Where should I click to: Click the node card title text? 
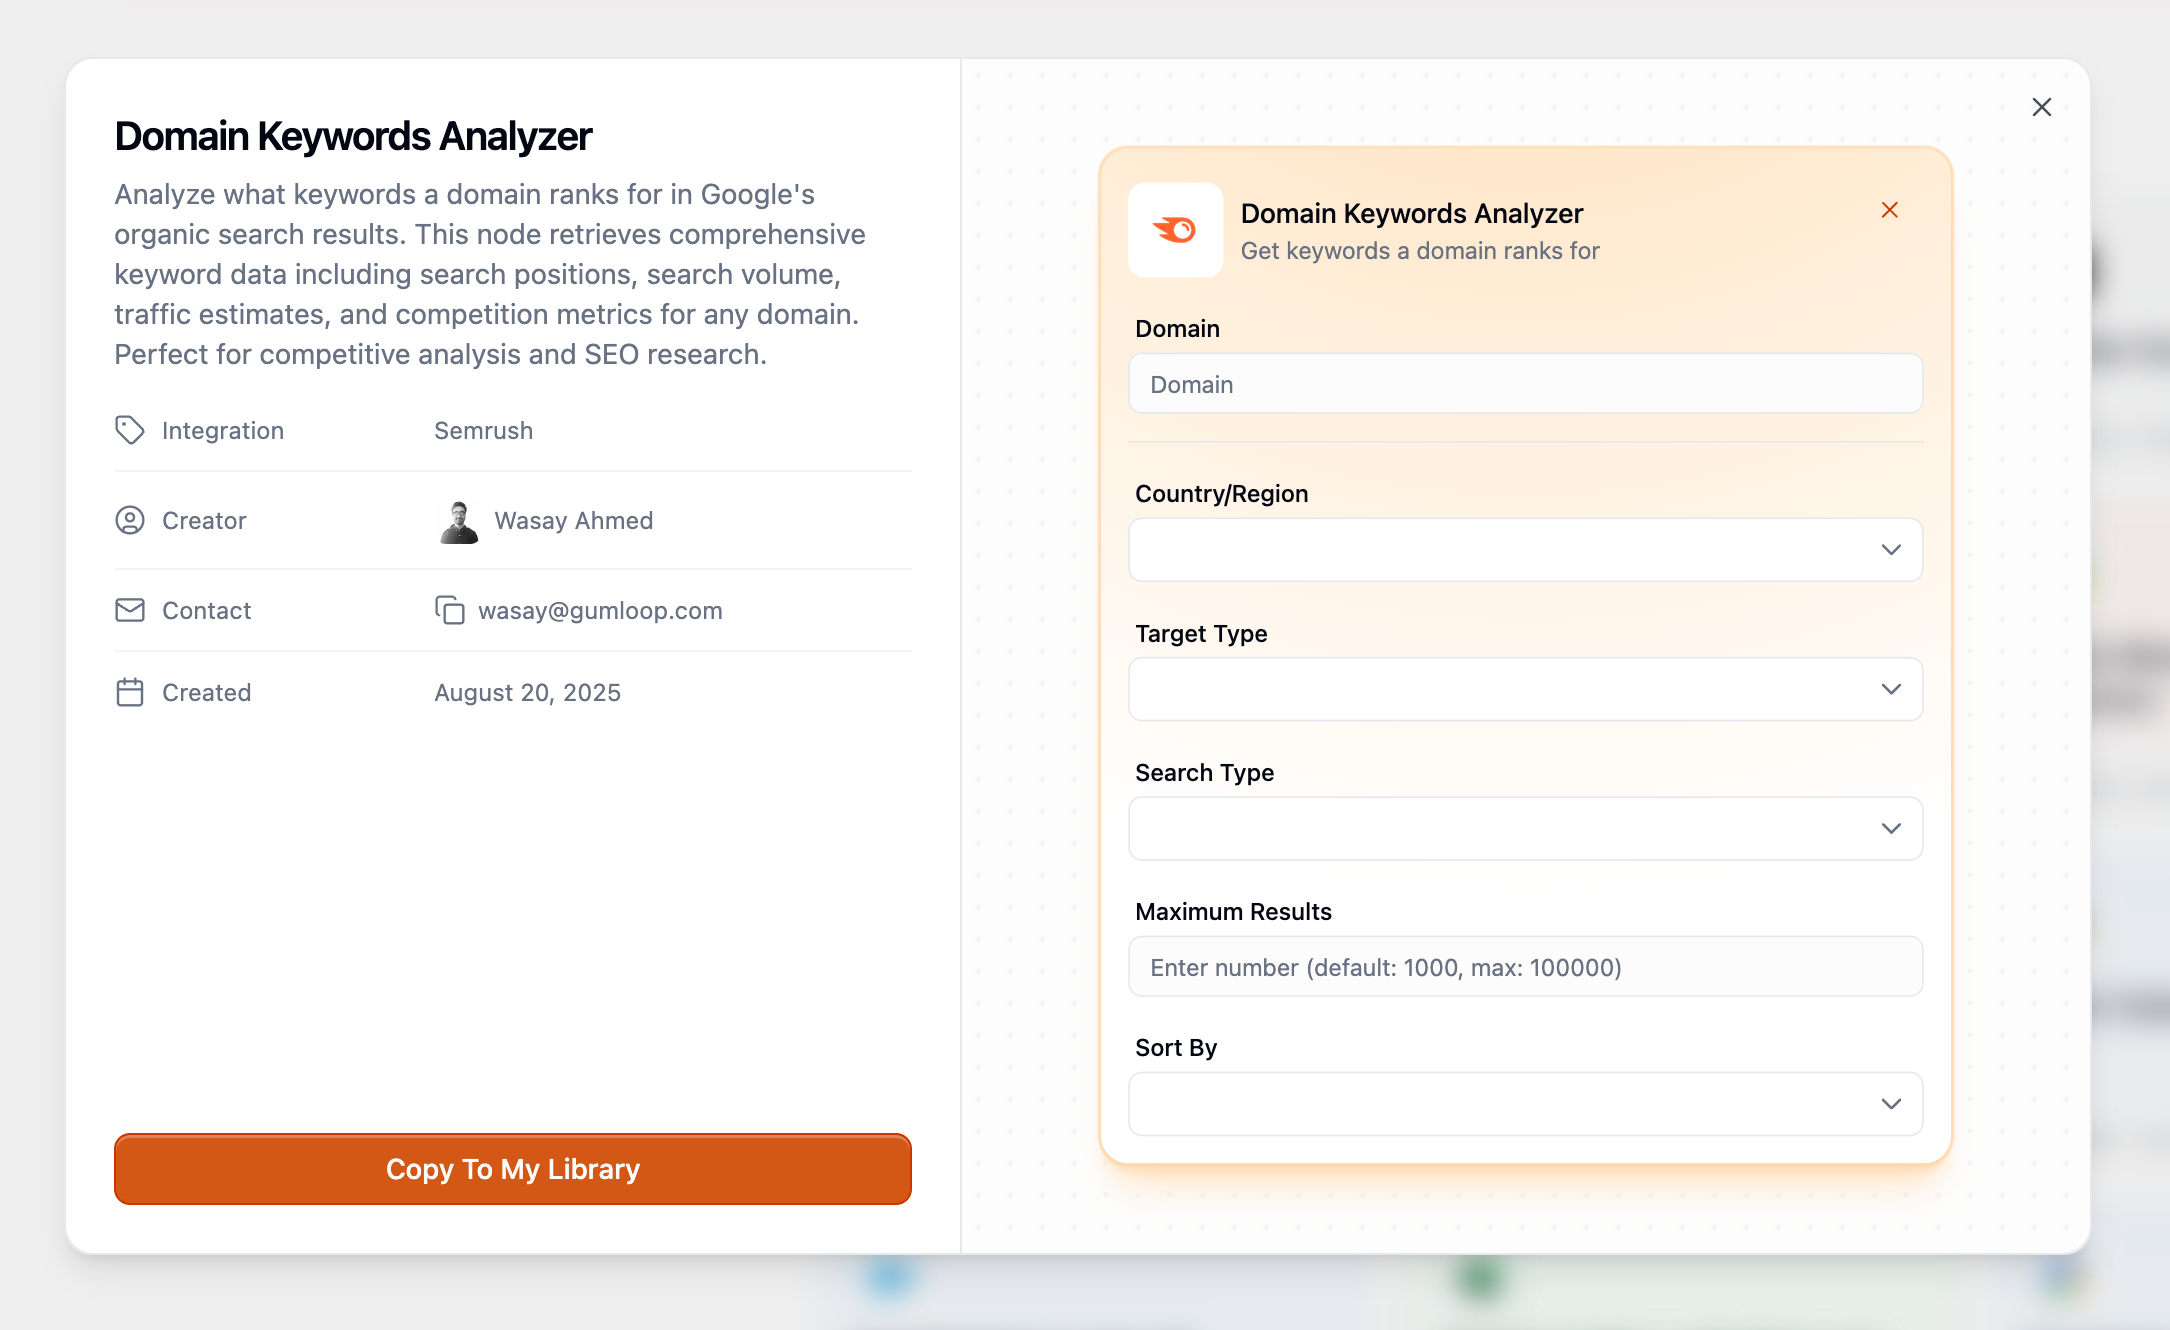point(1412,213)
